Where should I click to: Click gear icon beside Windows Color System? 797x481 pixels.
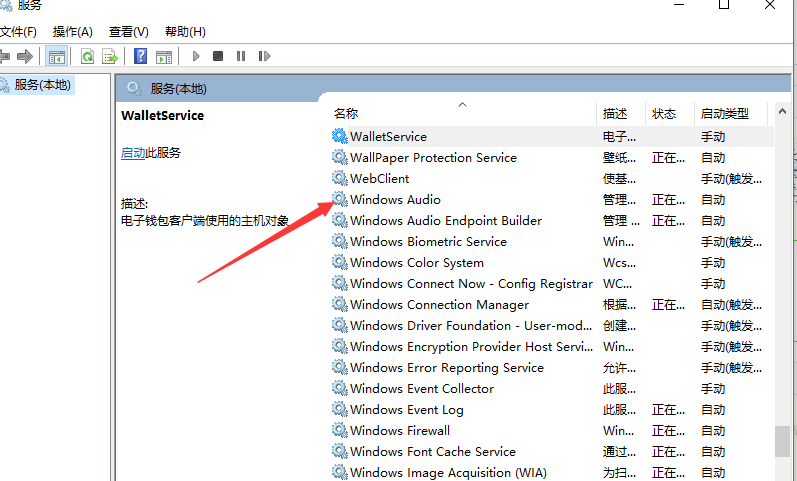(340, 262)
